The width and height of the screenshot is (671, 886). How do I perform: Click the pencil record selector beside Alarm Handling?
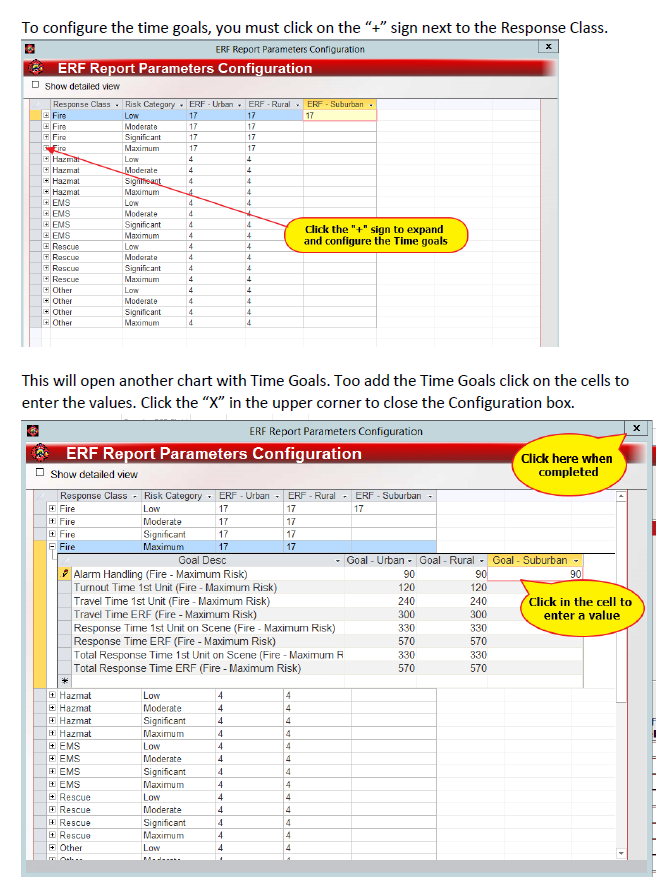click(x=65, y=574)
